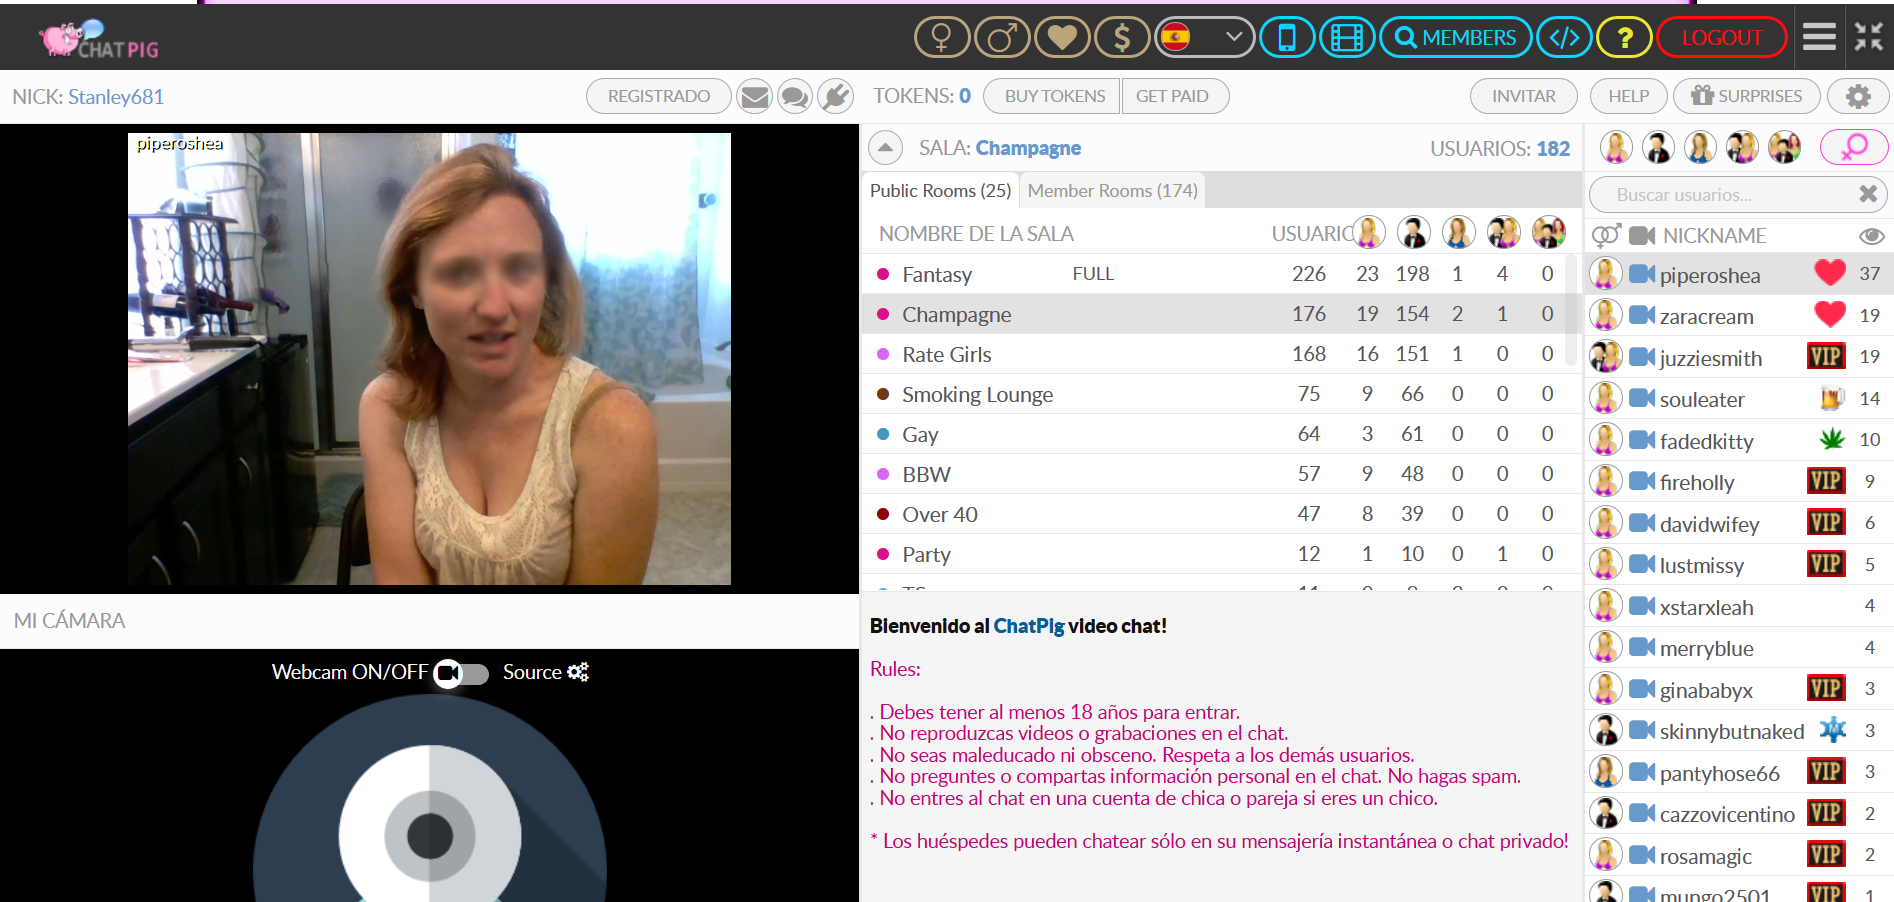The image size is (1894, 902).
Task: Click the user search magnifier button
Action: tap(1854, 148)
